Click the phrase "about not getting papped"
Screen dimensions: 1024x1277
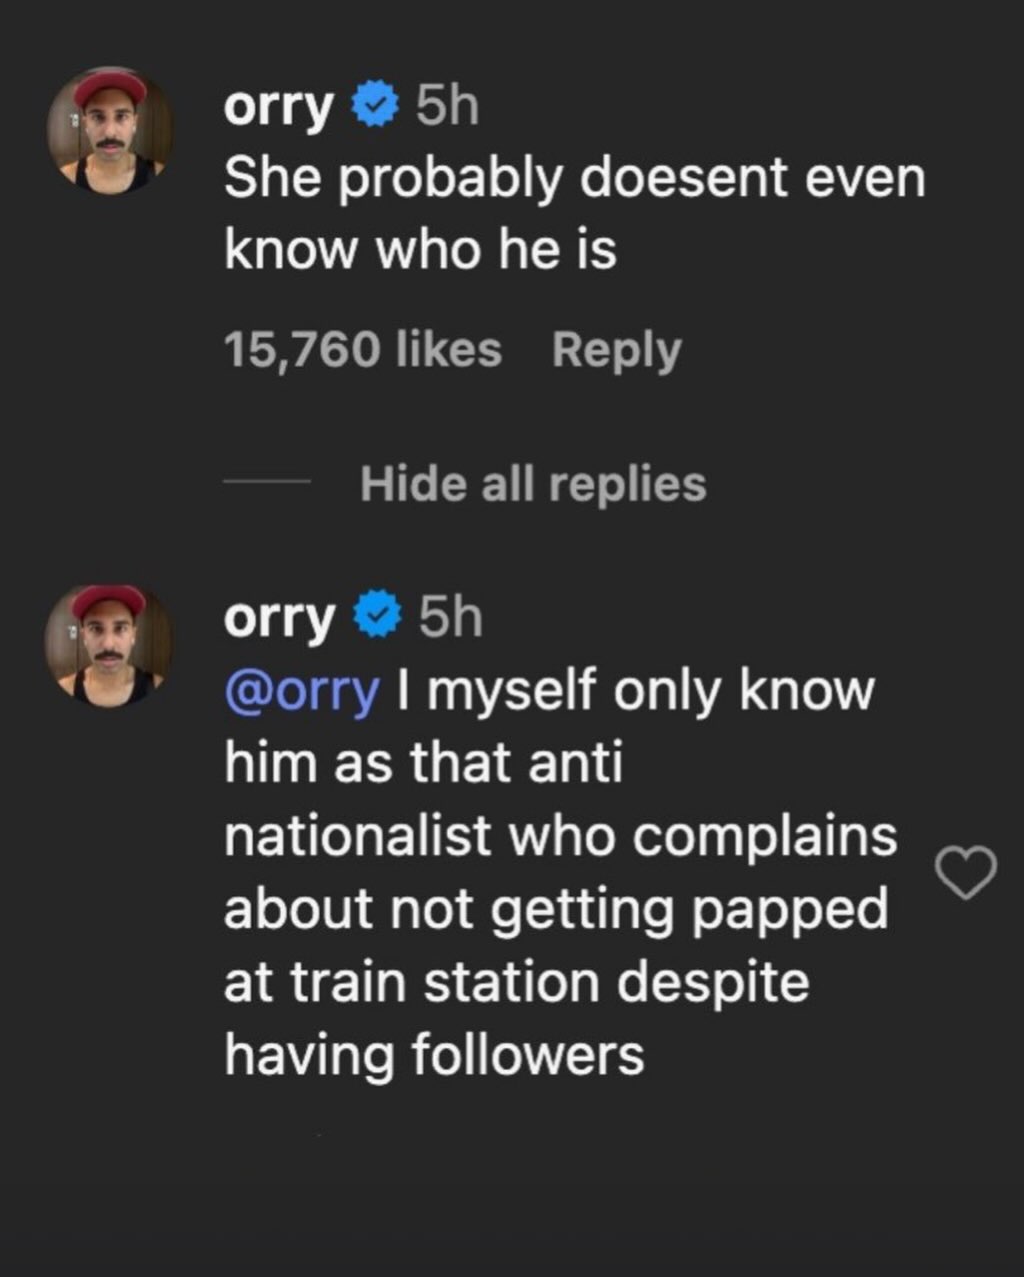(555, 910)
